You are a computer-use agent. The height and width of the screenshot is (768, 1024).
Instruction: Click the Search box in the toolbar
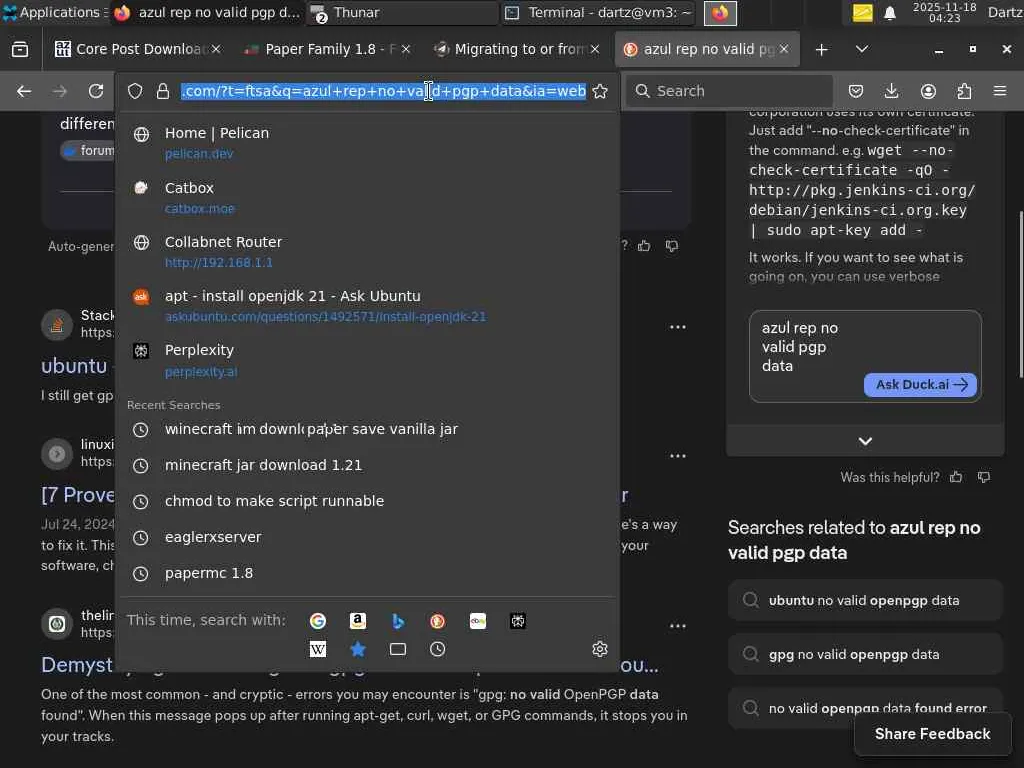(x=729, y=91)
